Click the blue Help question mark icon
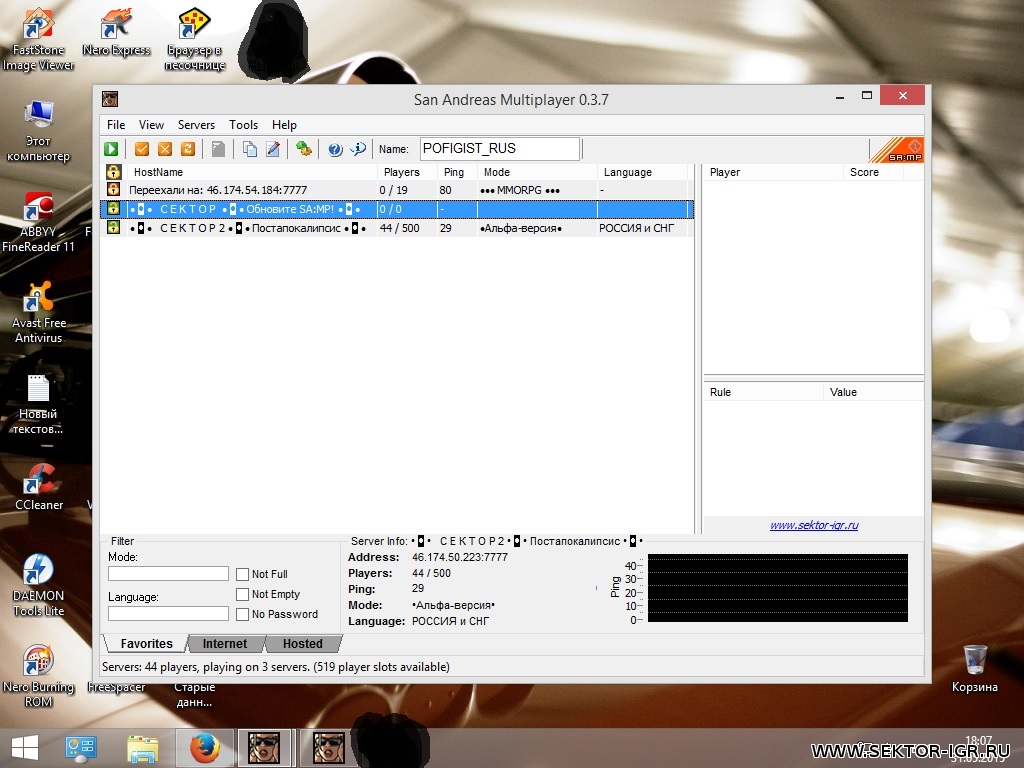 coord(335,149)
